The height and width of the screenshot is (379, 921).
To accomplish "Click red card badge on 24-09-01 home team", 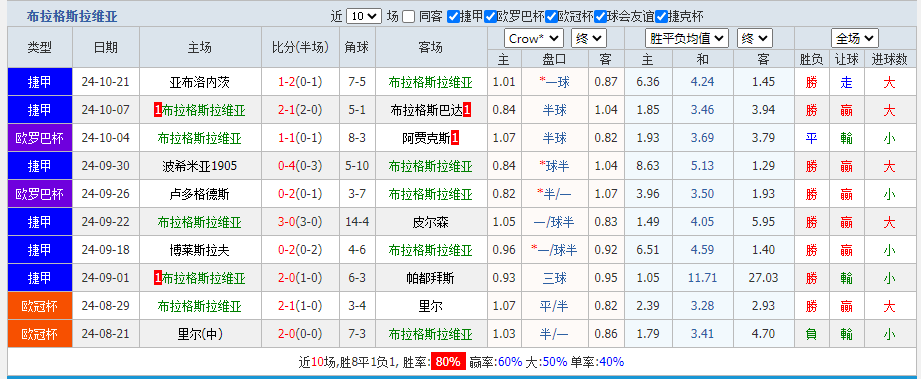I will [x=157, y=279].
